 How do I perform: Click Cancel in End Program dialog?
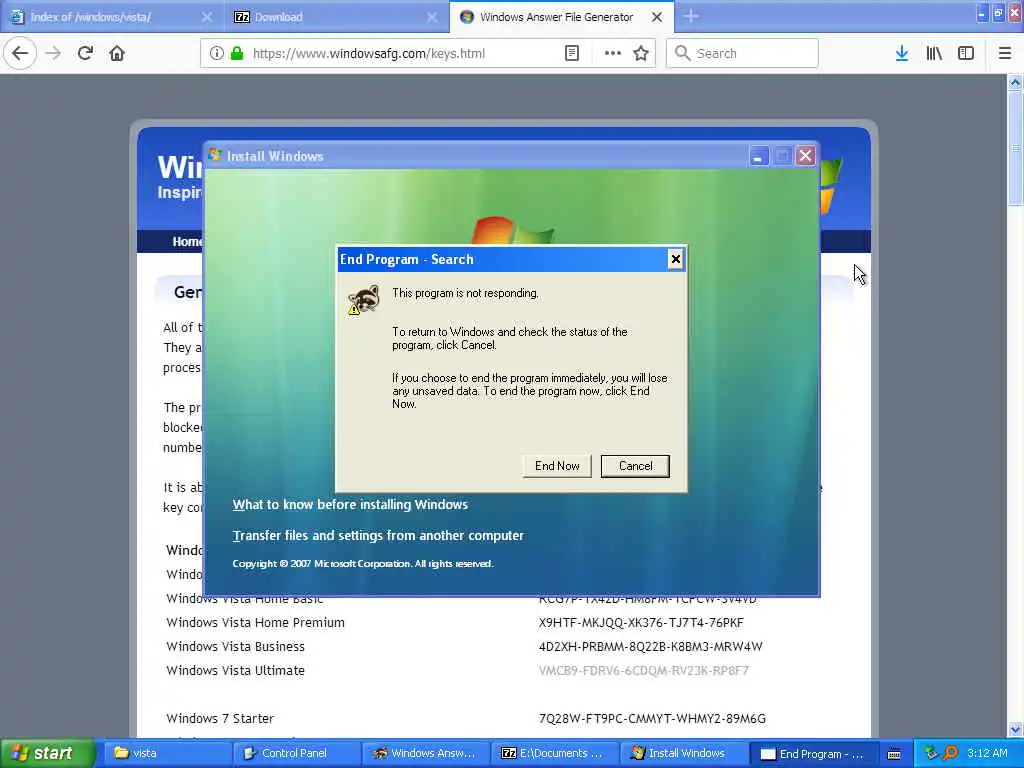click(x=635, y=466)
